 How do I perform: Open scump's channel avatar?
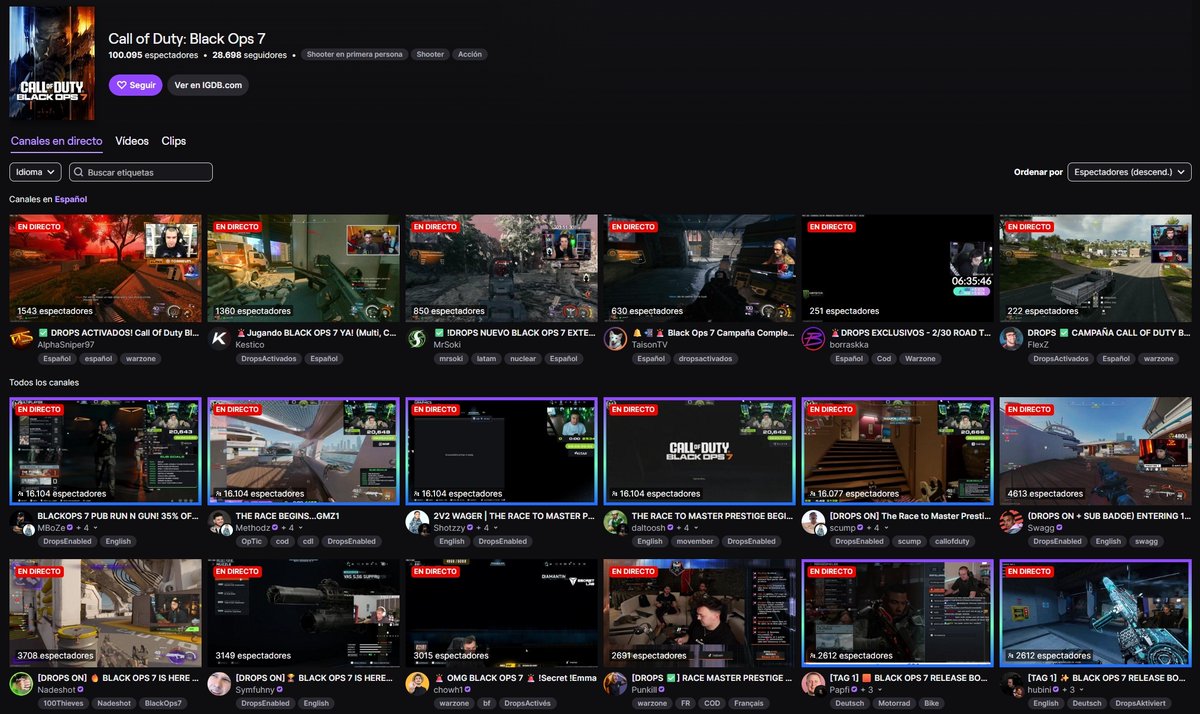click(x=813, y=521)
